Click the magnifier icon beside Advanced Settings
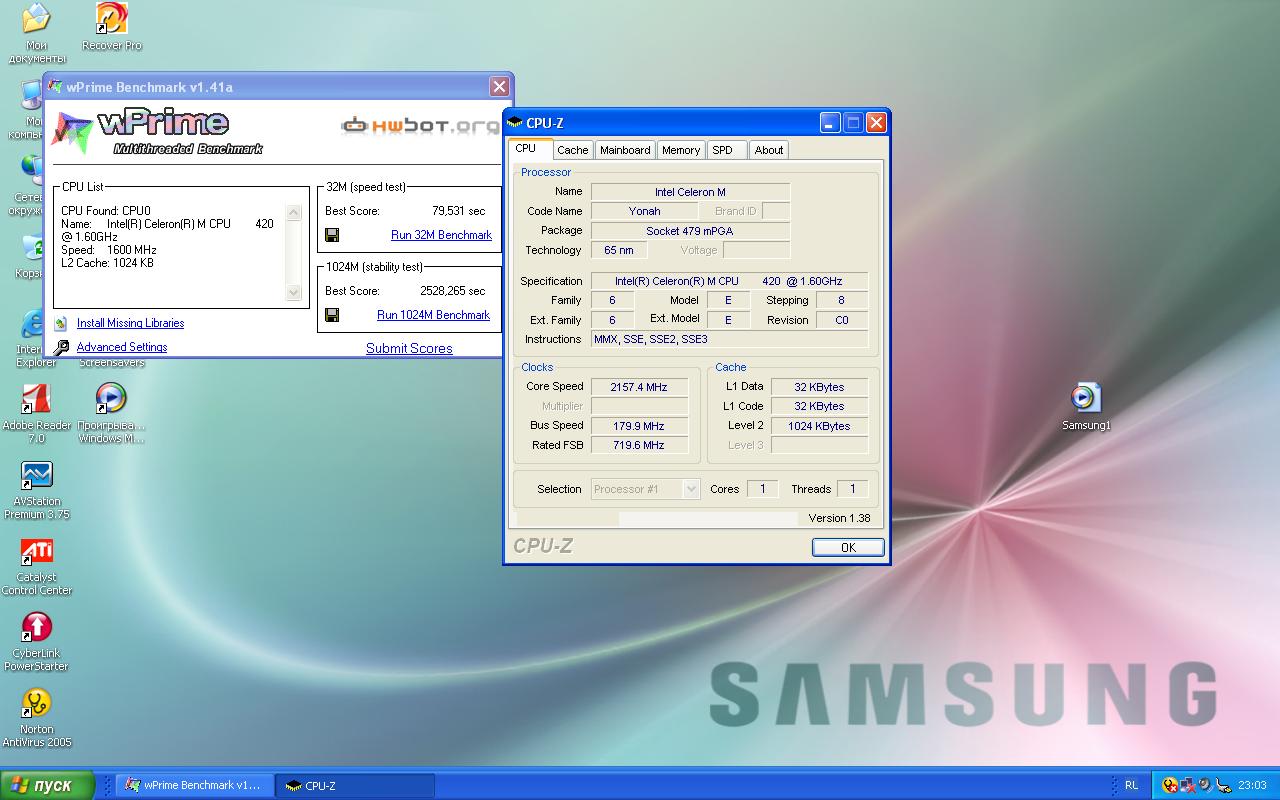 (61, 347)
